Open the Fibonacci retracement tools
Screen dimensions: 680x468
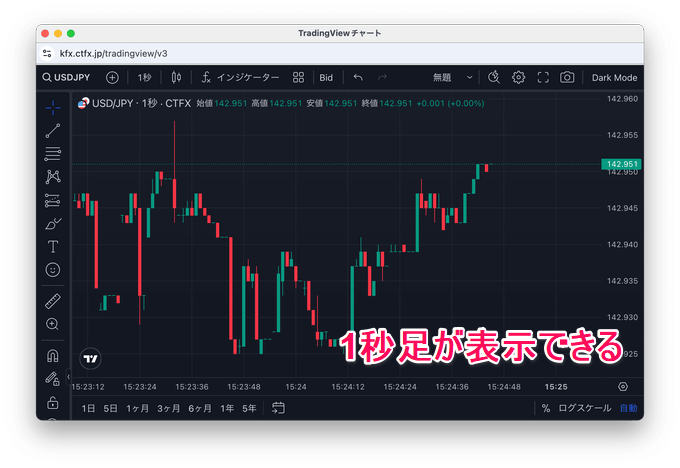53,154
